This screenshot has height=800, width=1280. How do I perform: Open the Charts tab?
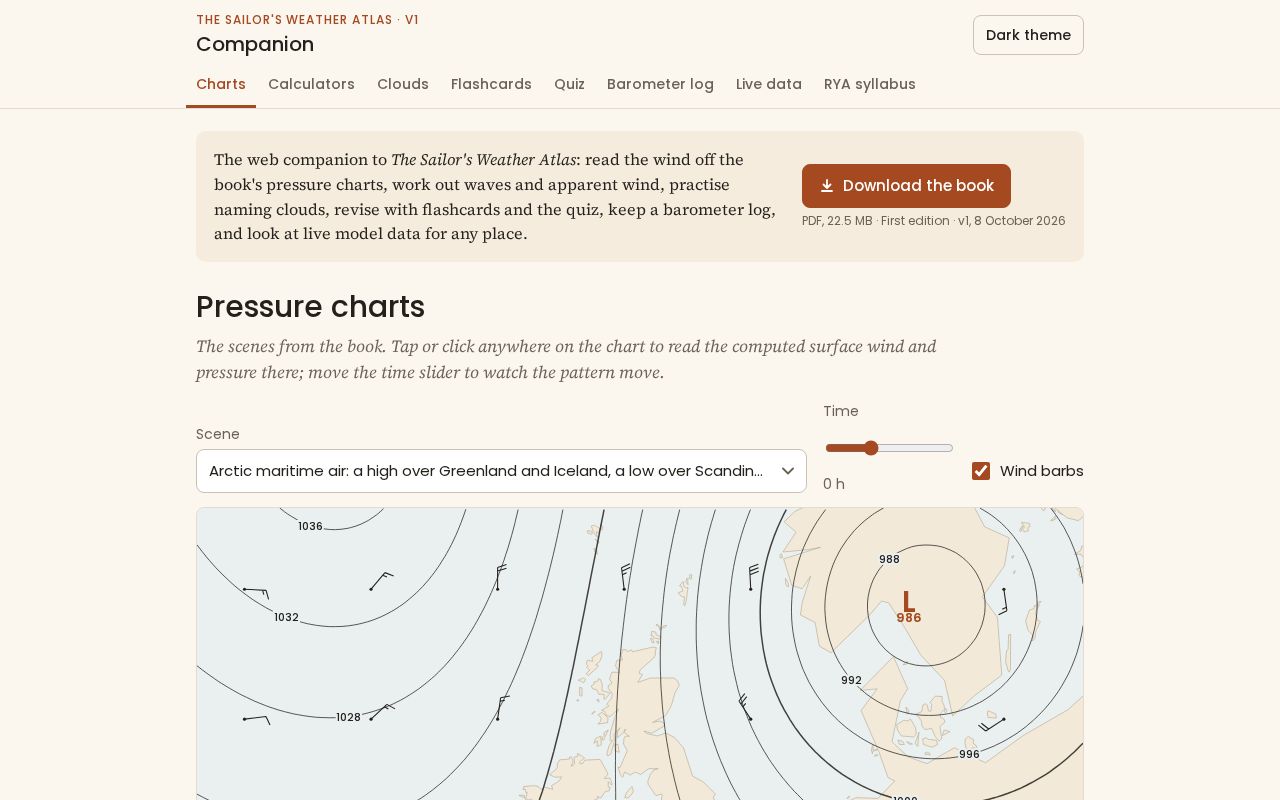tap(221, 84)
